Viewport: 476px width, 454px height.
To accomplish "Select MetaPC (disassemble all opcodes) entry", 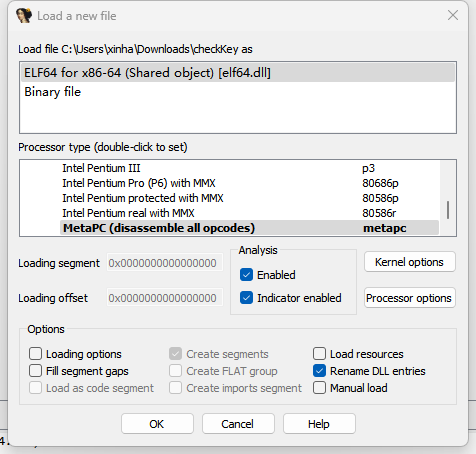I will click(249, 228).
